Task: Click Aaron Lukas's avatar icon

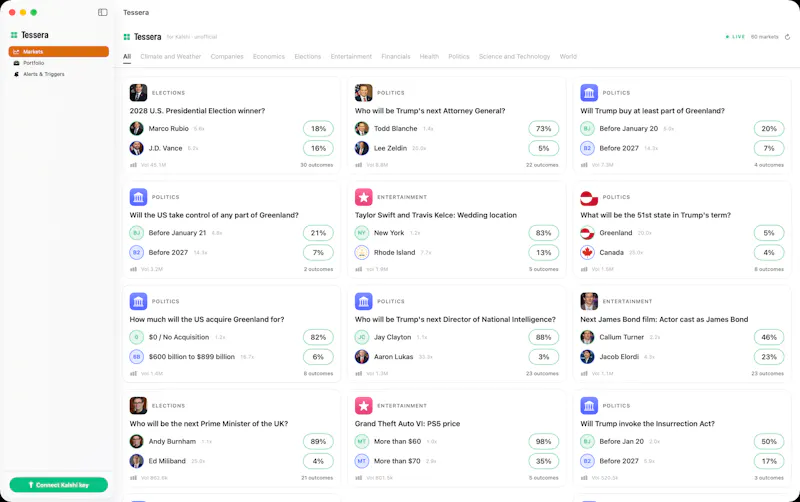Action: click(362, 357)
